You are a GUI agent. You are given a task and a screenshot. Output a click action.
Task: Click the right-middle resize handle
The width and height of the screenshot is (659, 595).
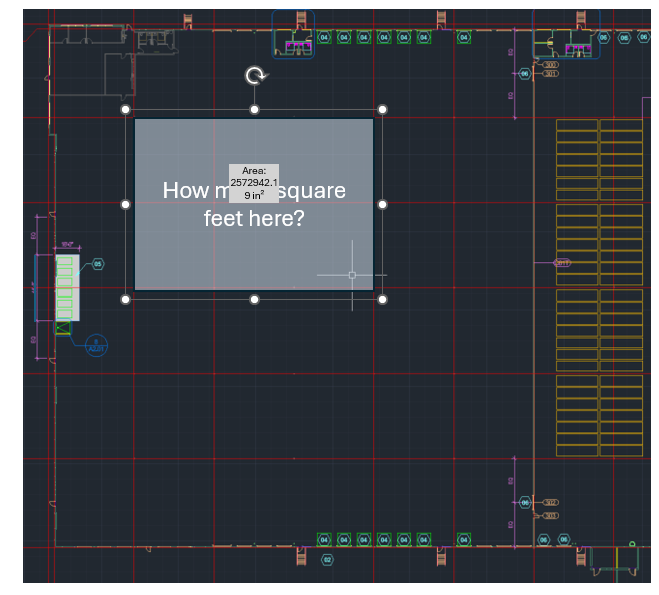(382, 205)
